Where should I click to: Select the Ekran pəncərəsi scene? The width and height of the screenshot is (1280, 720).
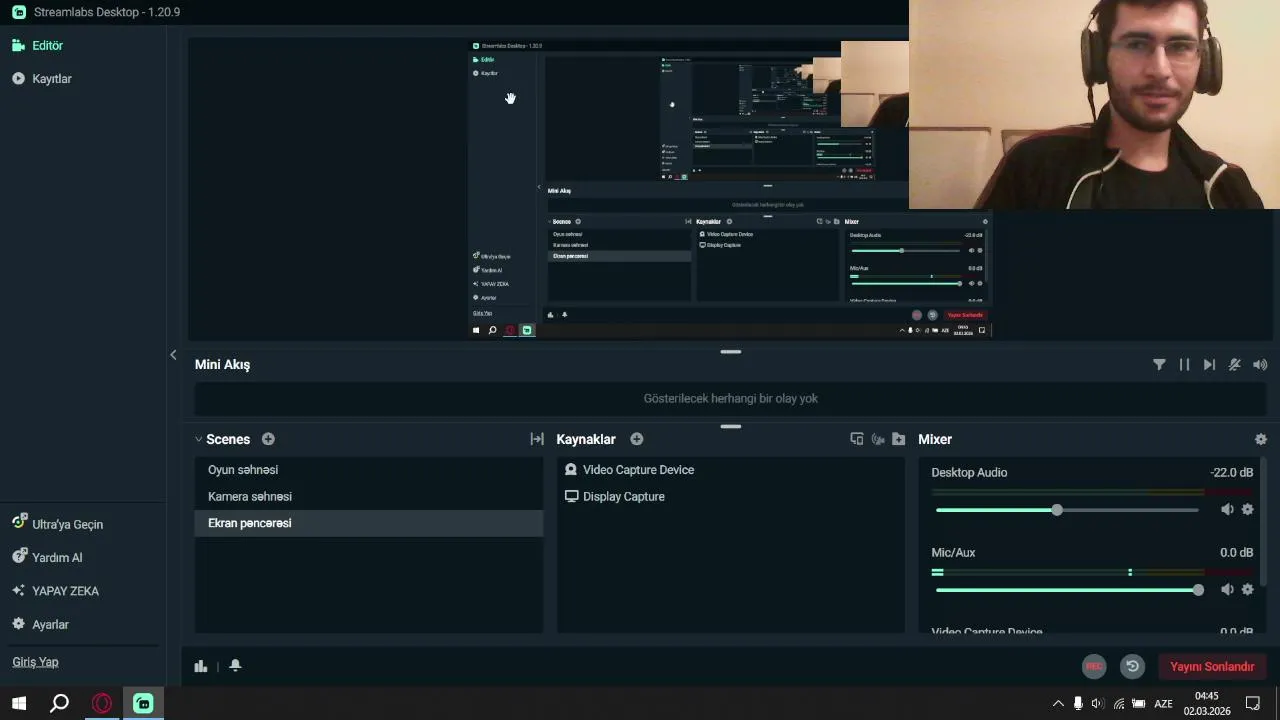coord(369,523)
